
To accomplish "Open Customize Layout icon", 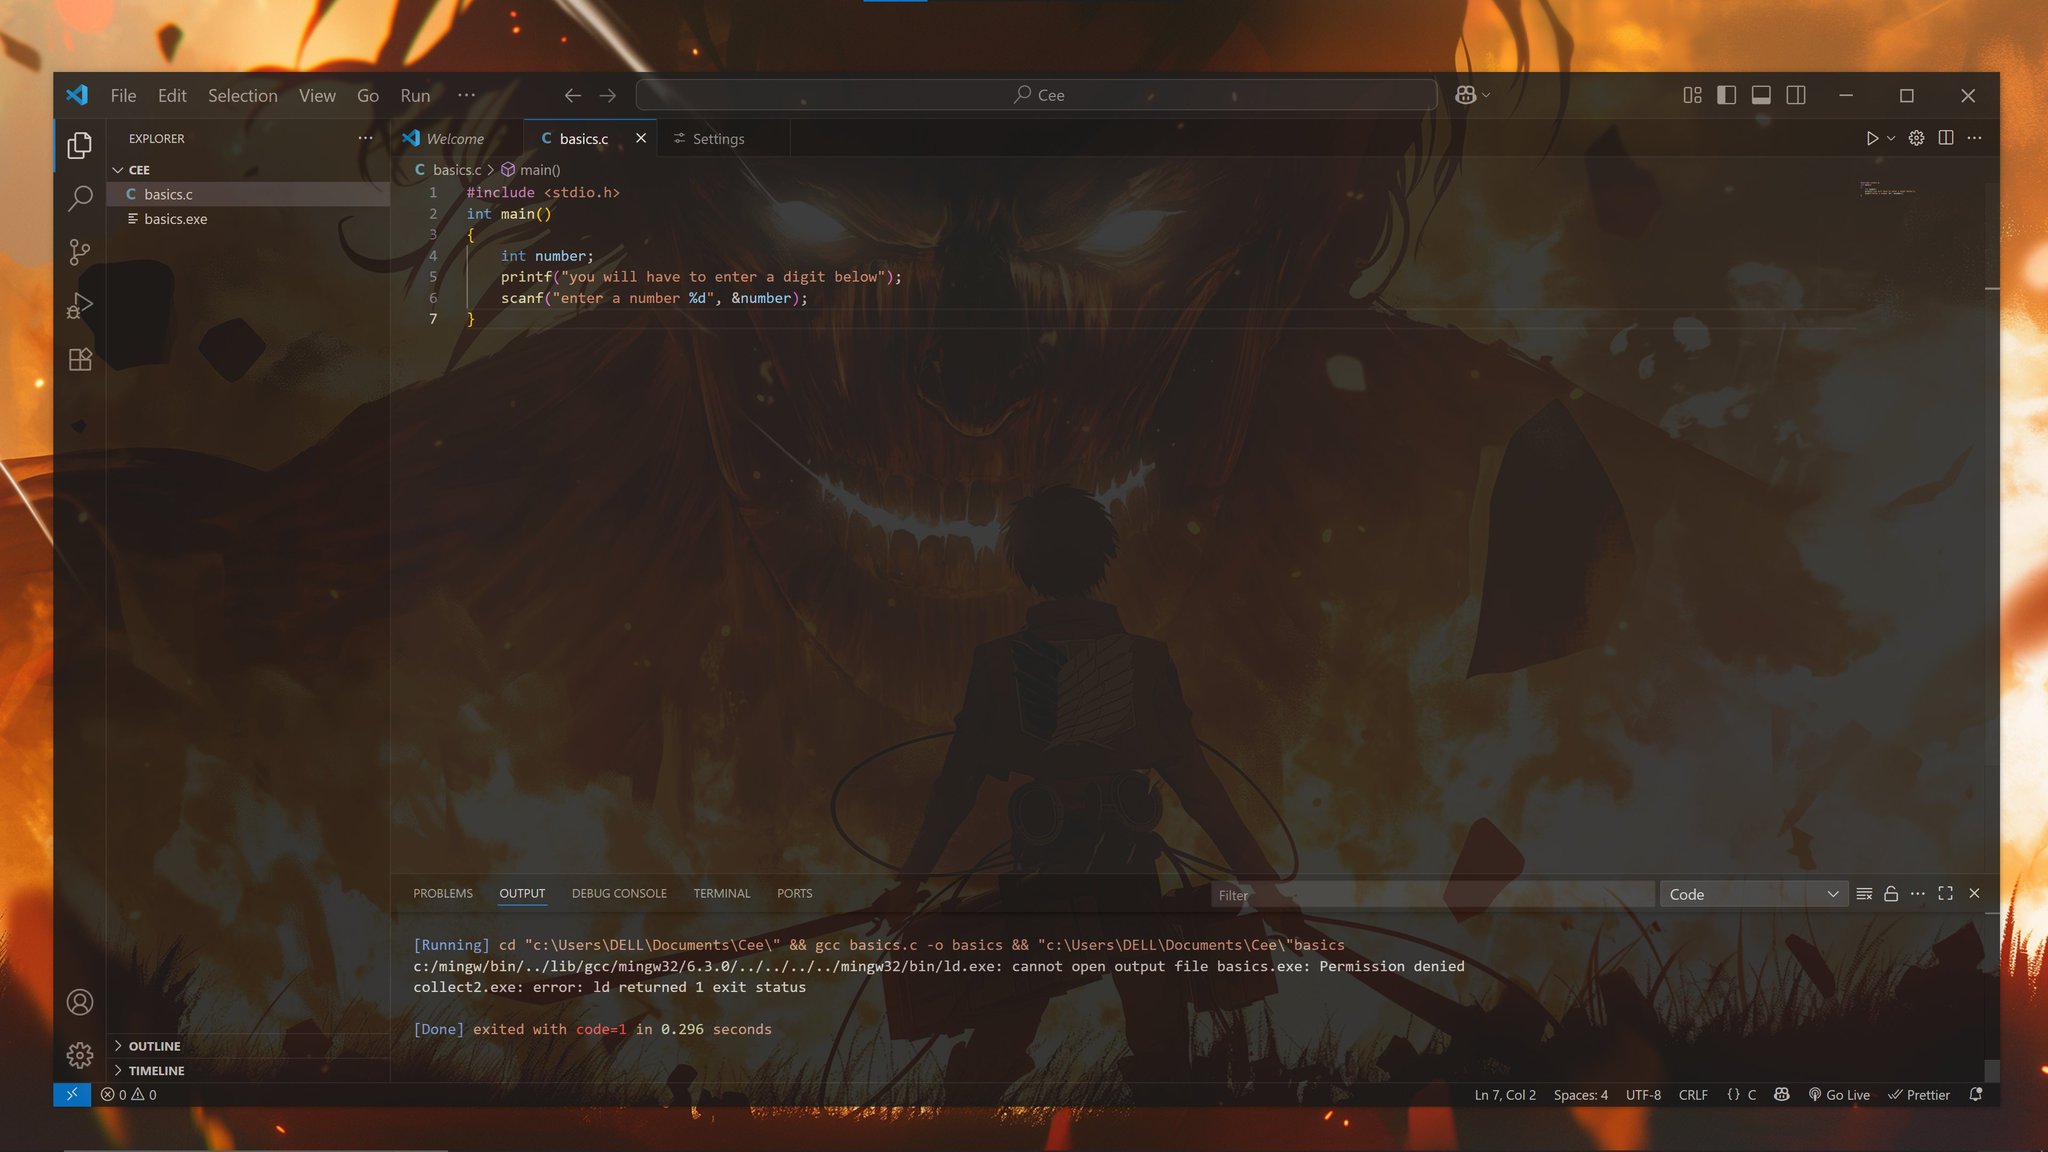I will pyautogui.click(x=1692, y=95).
